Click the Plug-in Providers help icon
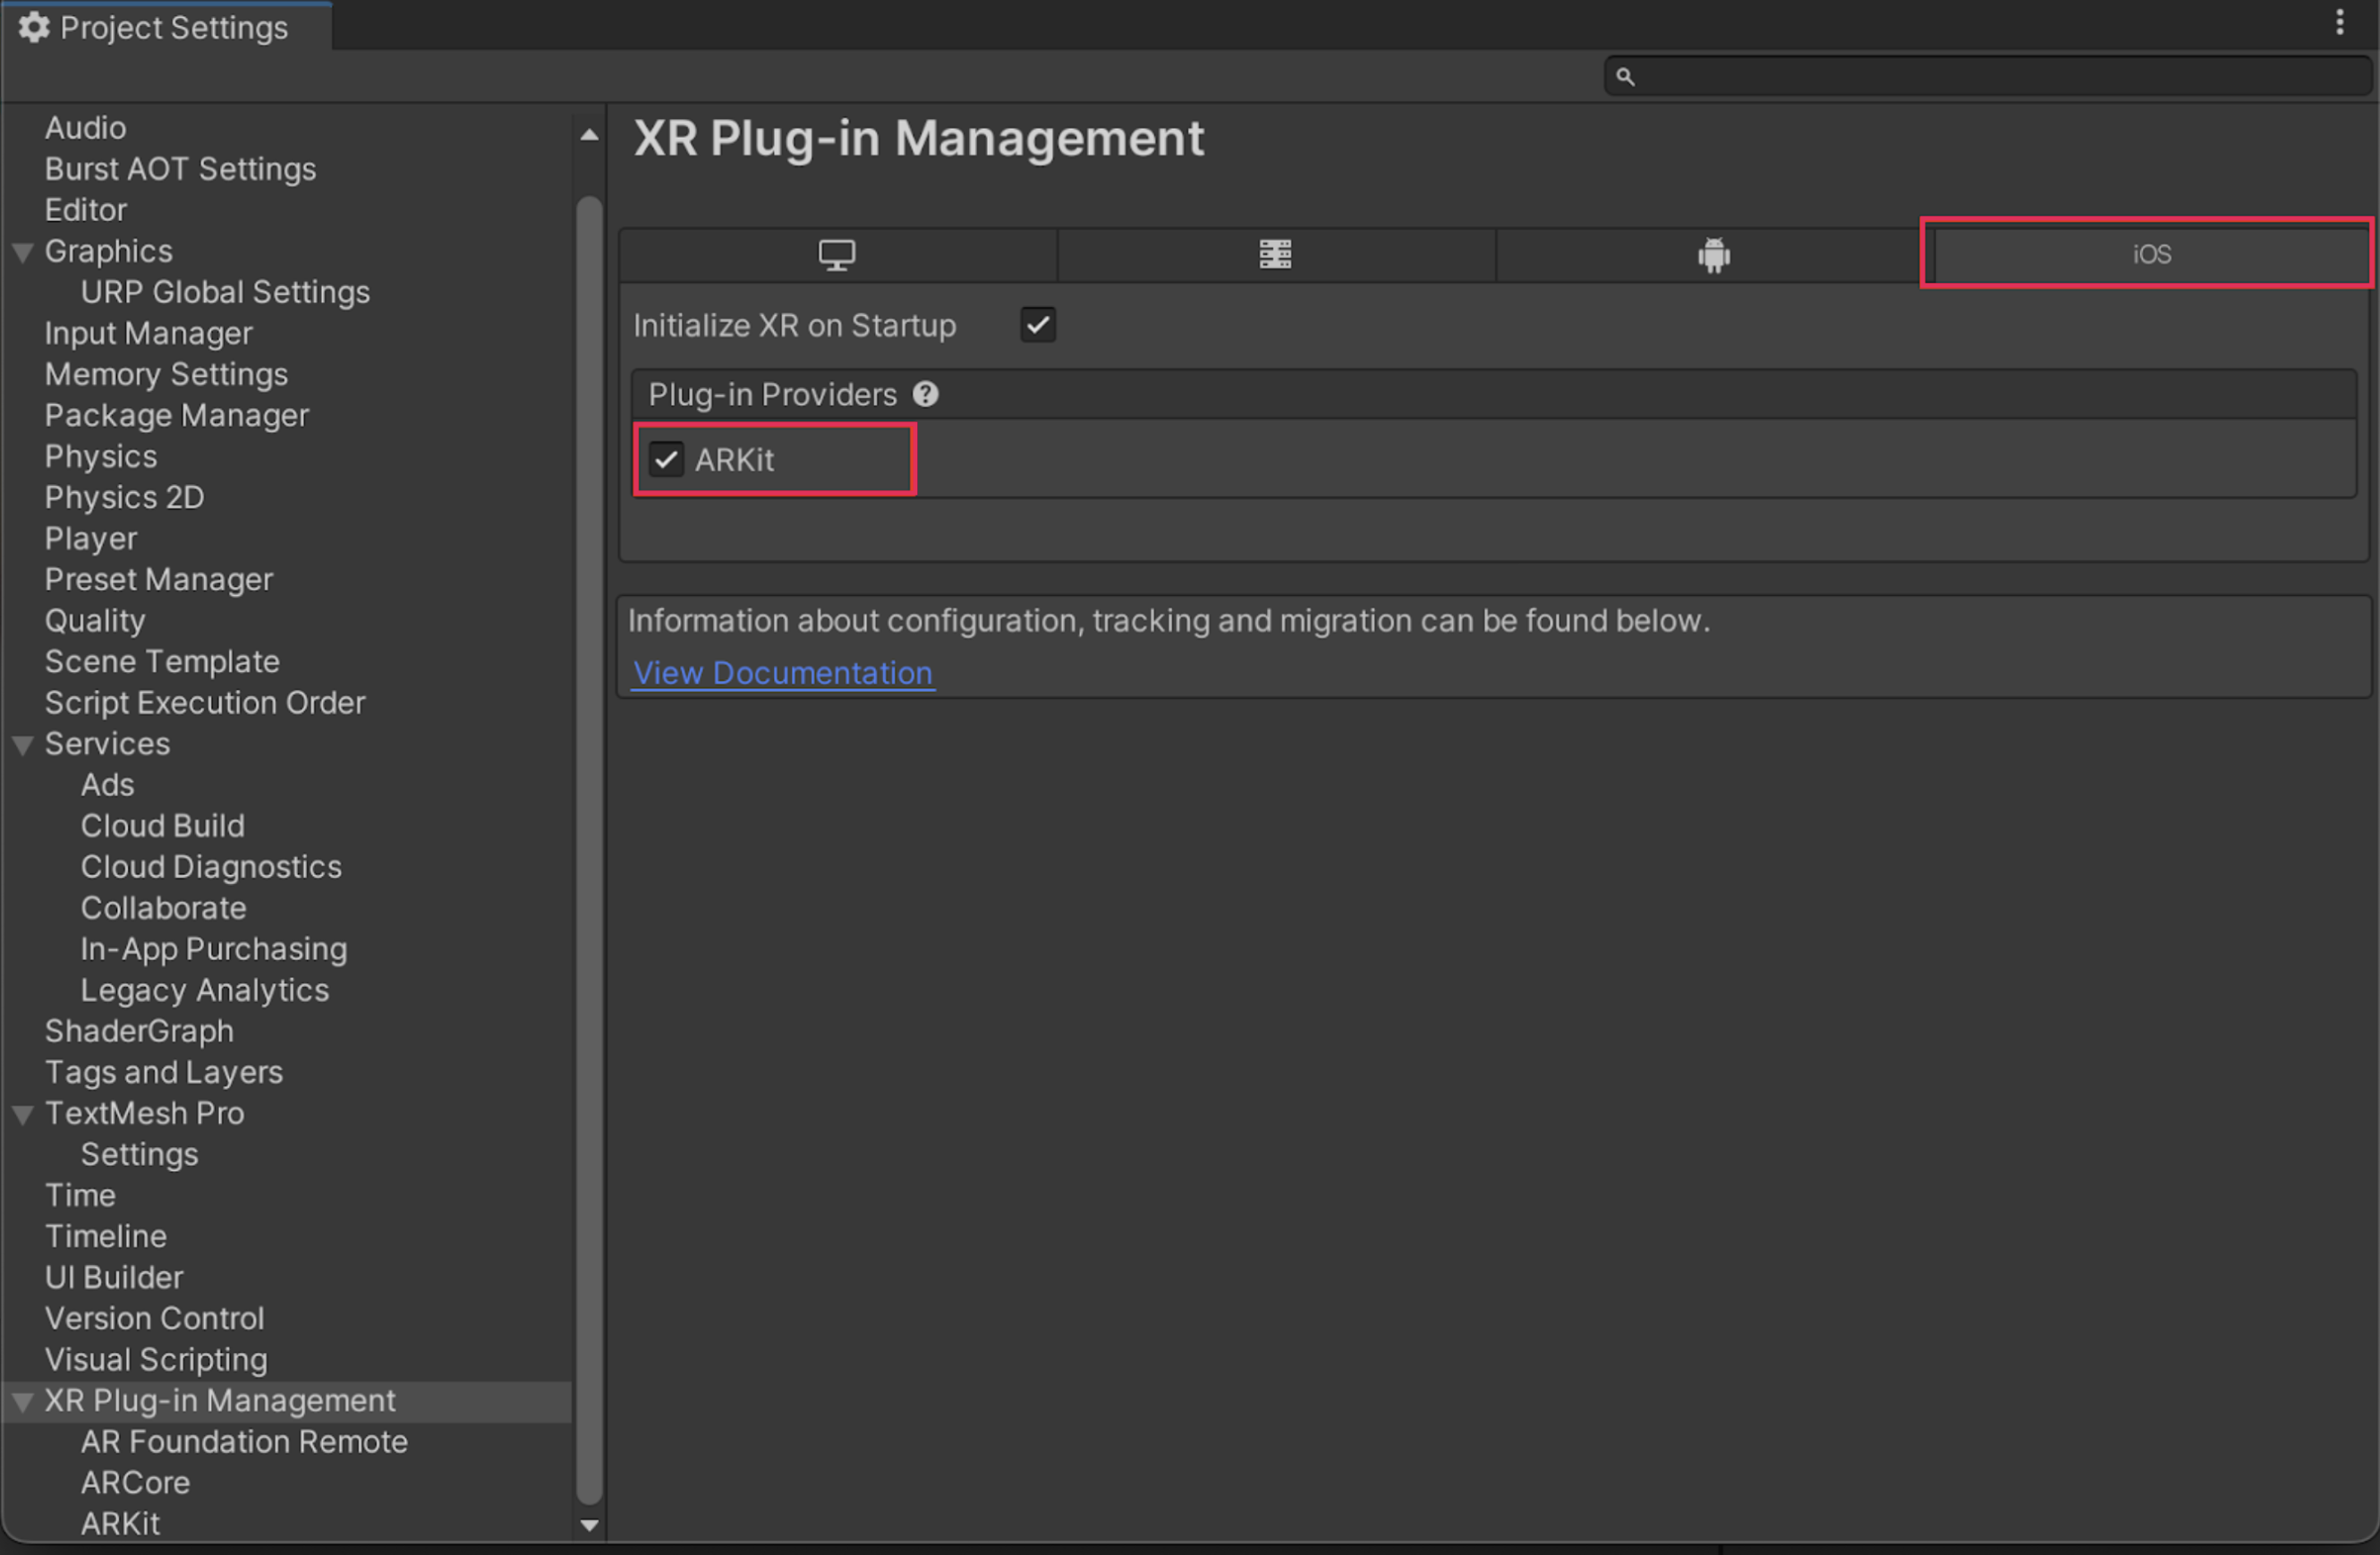The width and height of the screenshot is (2380, 1555). click(x=925, y=394)
